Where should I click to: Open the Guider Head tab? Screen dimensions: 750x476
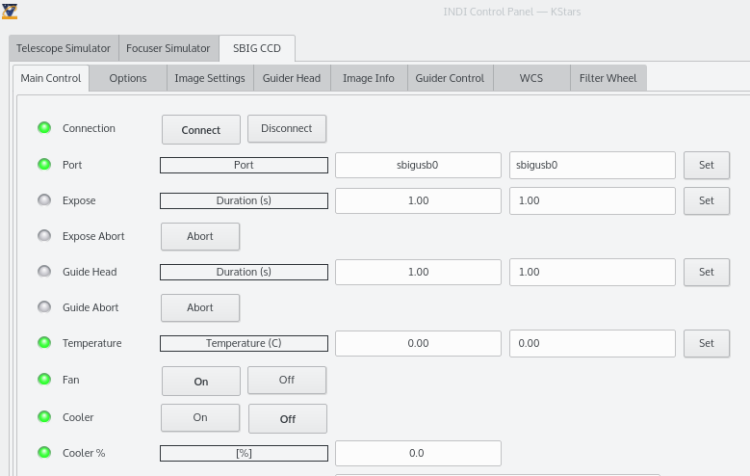click(x=292, y=78)
